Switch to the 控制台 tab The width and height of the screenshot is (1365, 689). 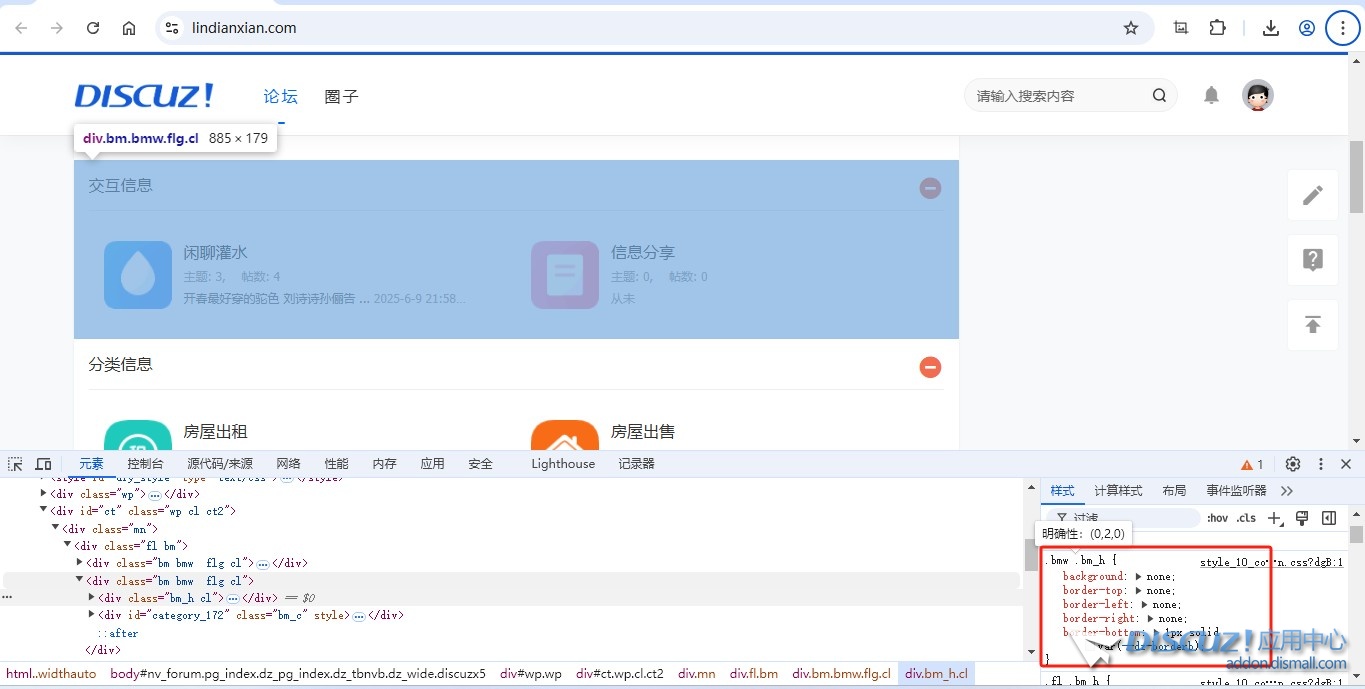point(145,464)
